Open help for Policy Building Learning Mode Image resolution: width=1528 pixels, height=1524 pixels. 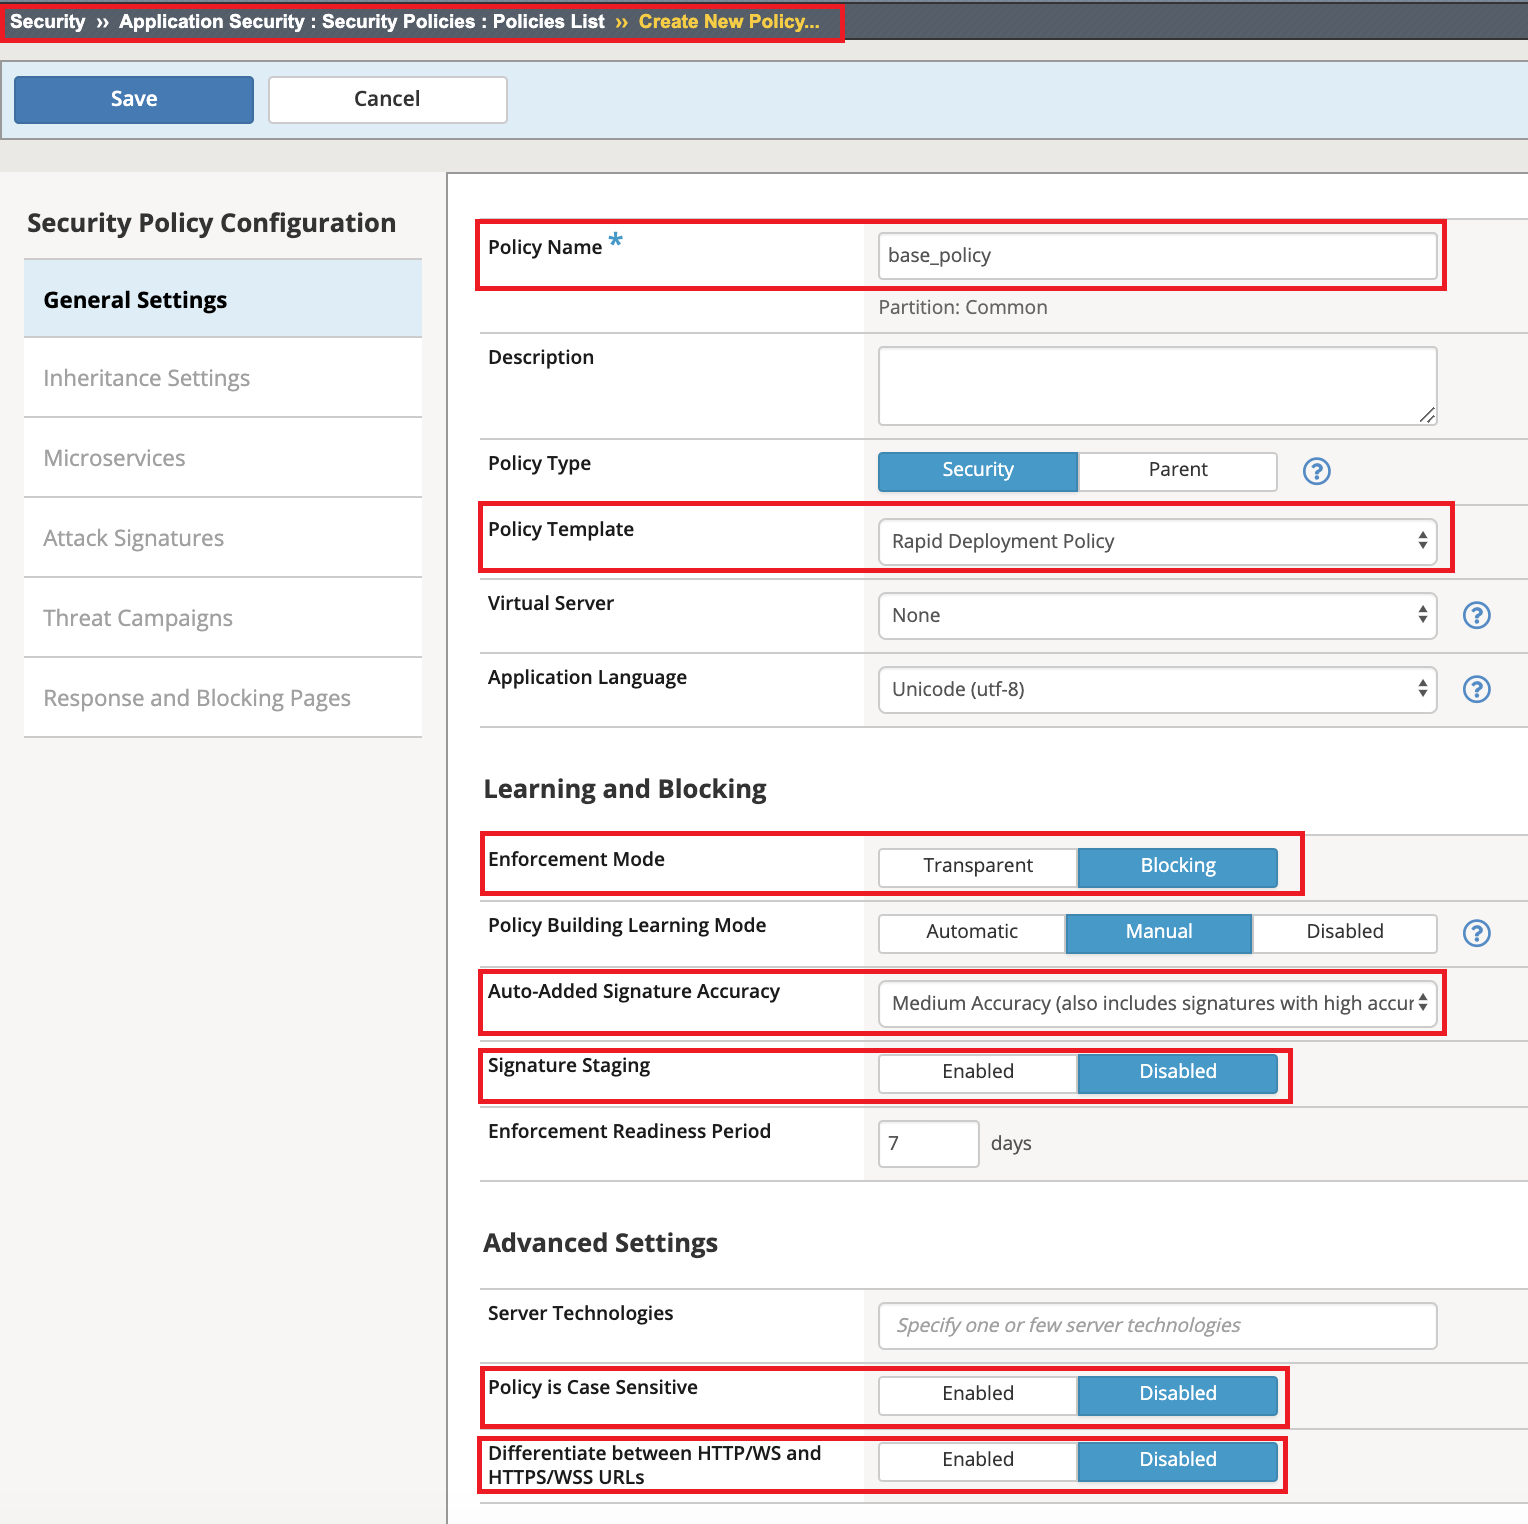tap(1476, 933)
